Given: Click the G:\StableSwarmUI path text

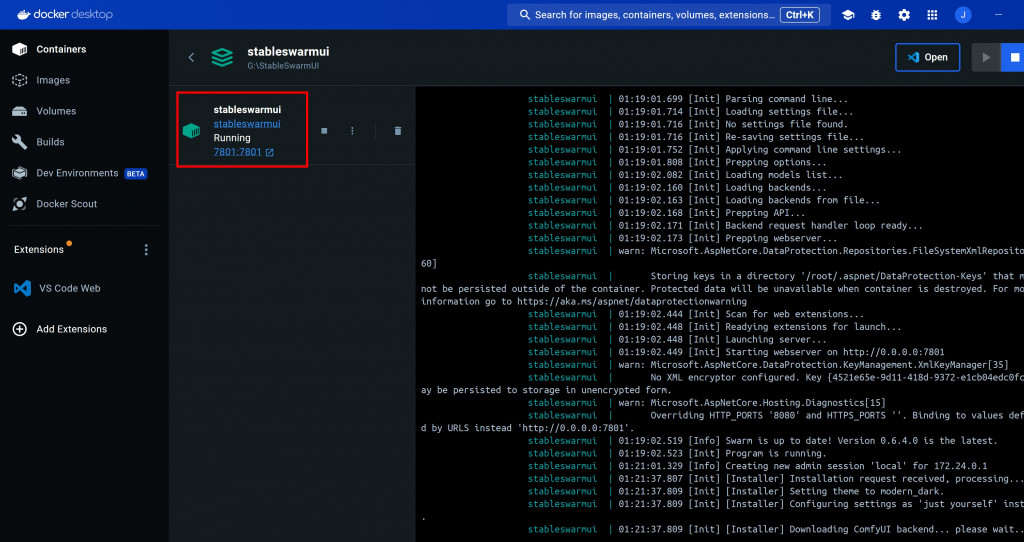Looking at the screenshot, I should coord(283,66).
